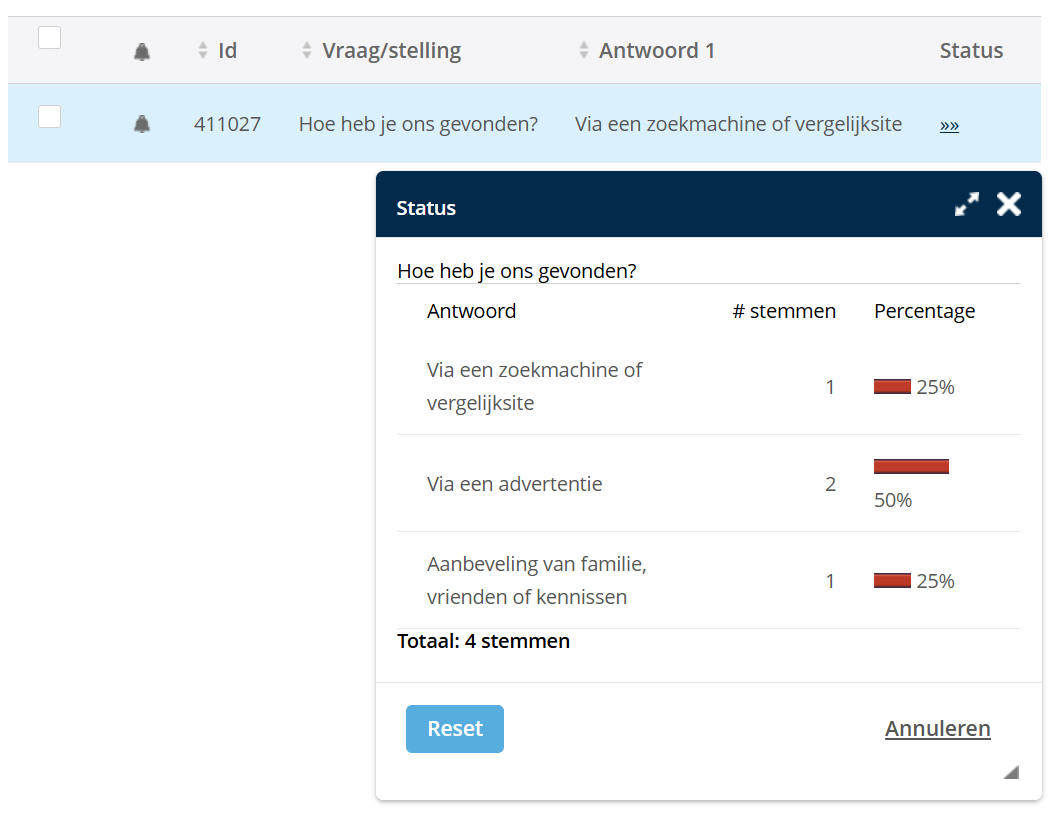
Task: Click 'Via een advertentie' answer in dialog
Action: [x=515, y=484]
